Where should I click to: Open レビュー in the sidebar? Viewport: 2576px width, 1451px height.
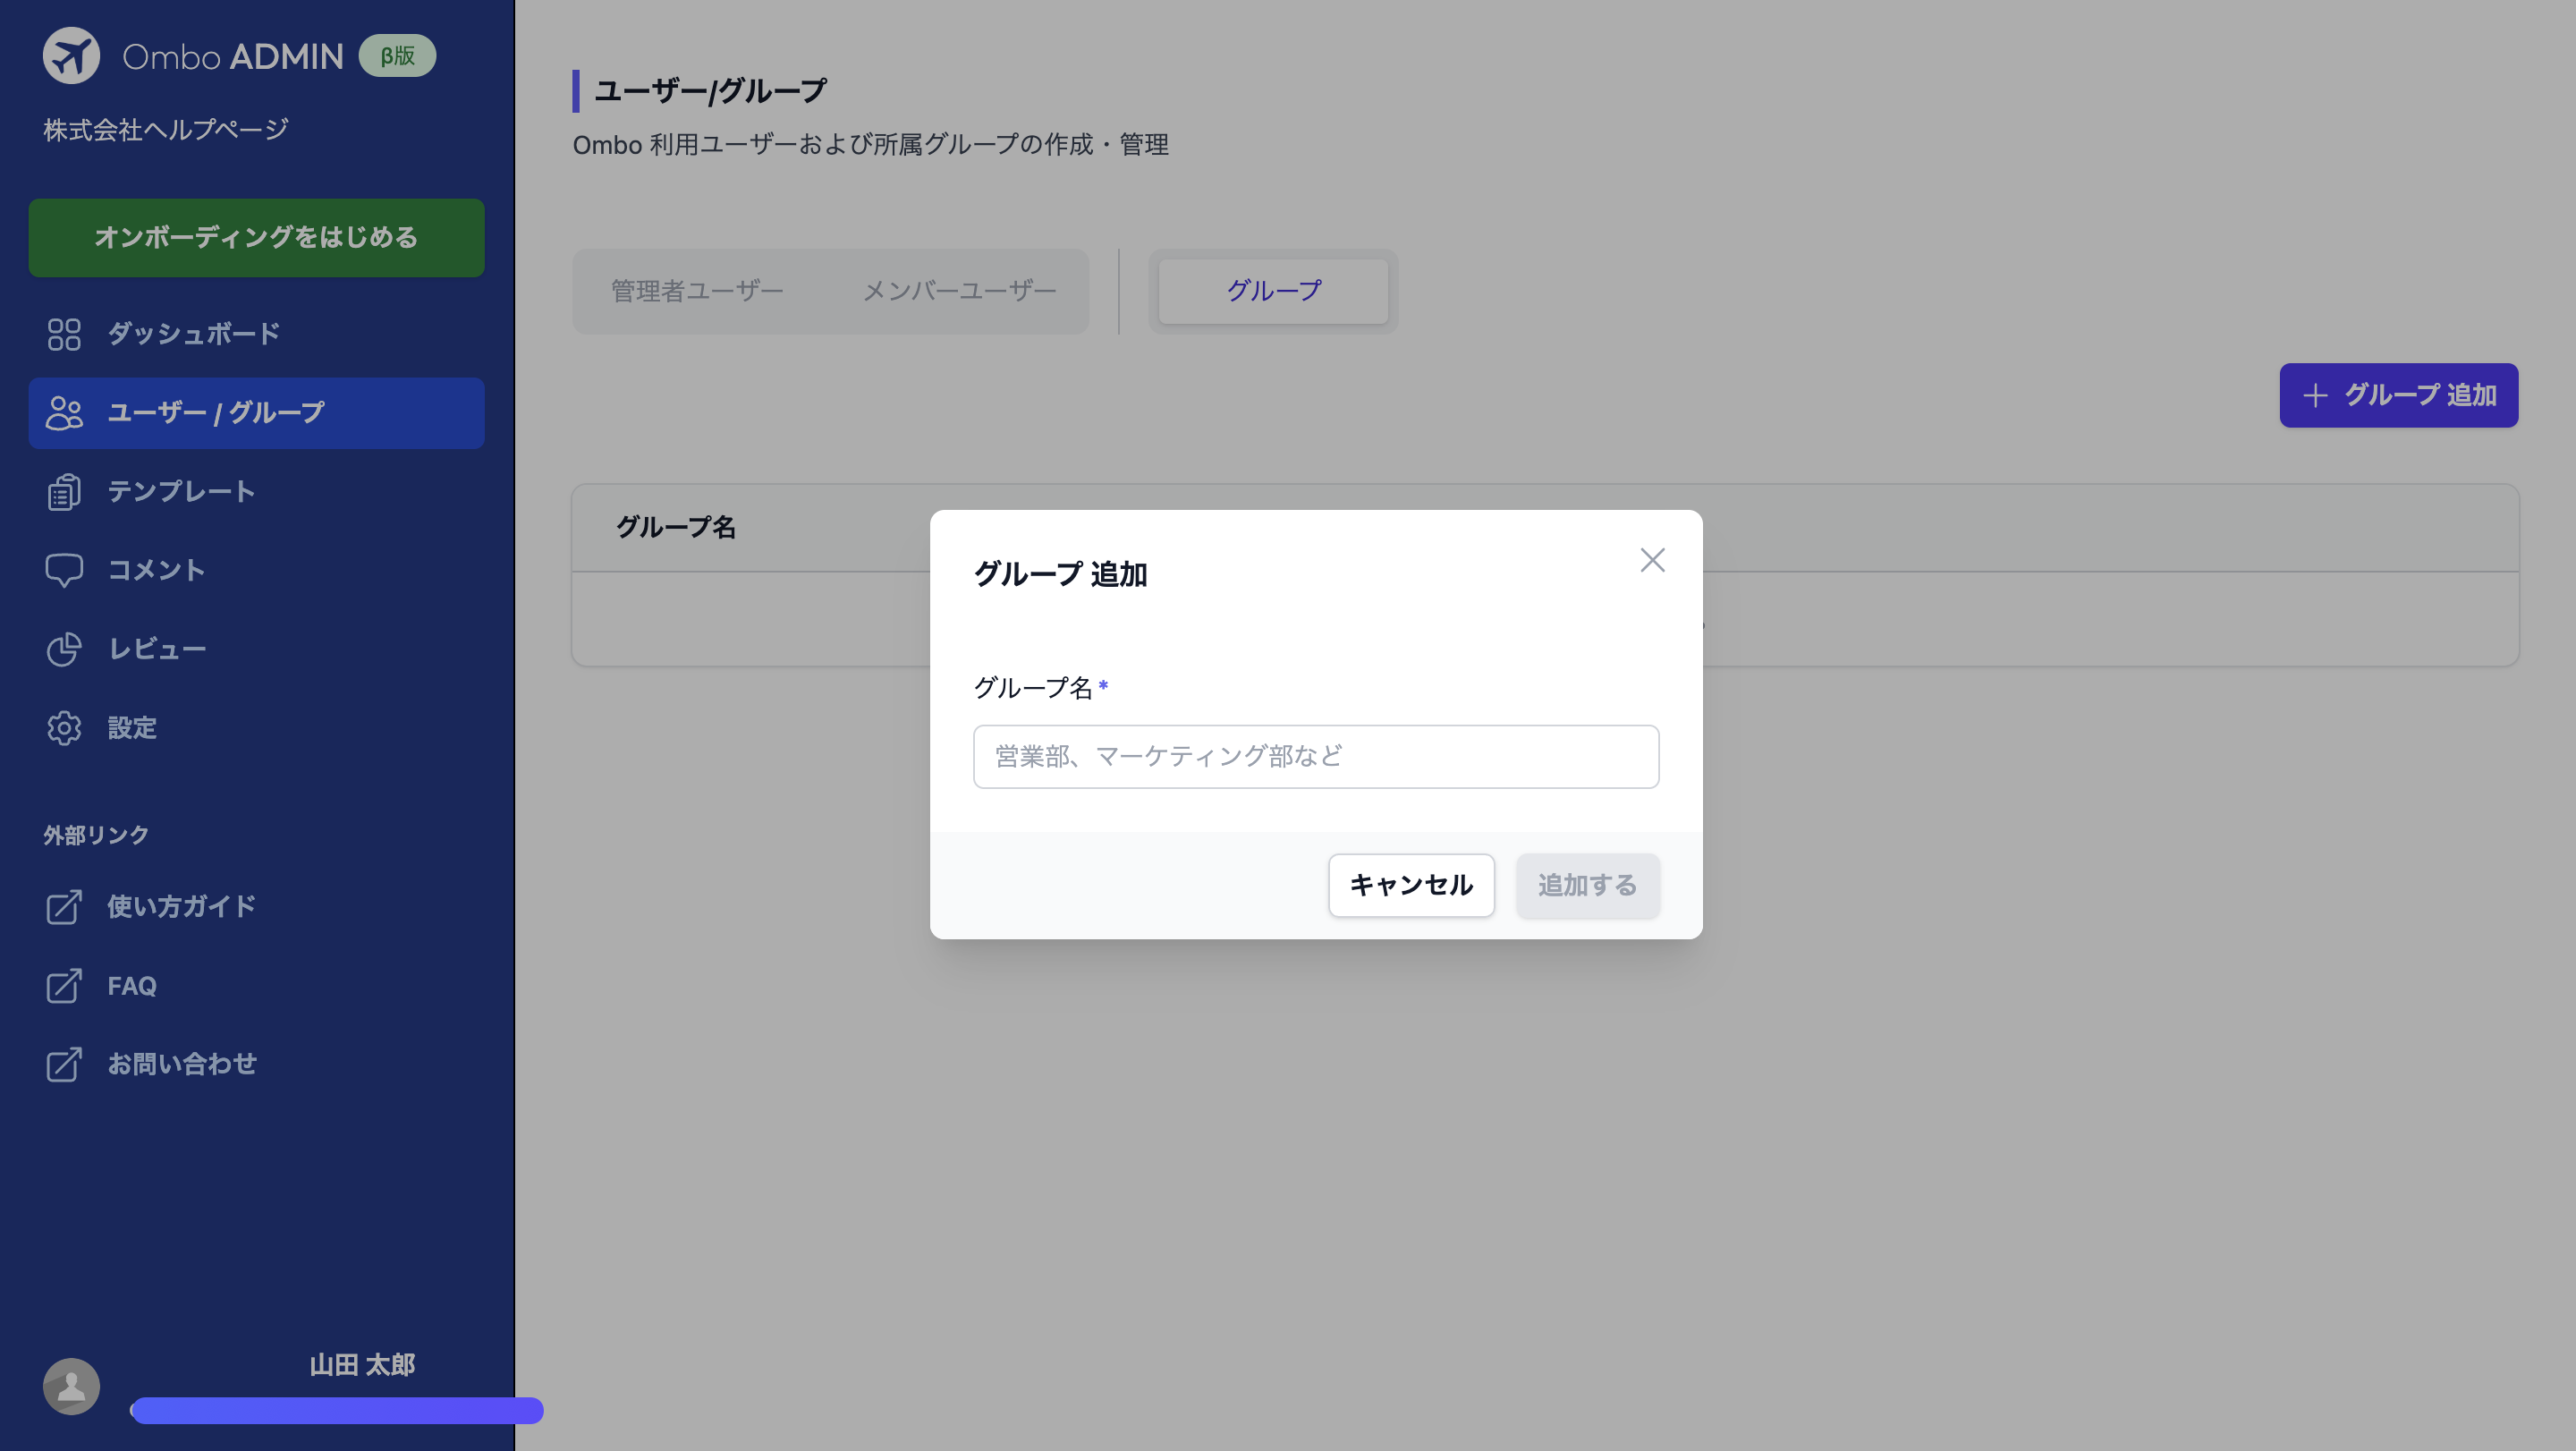click(256, 649)
